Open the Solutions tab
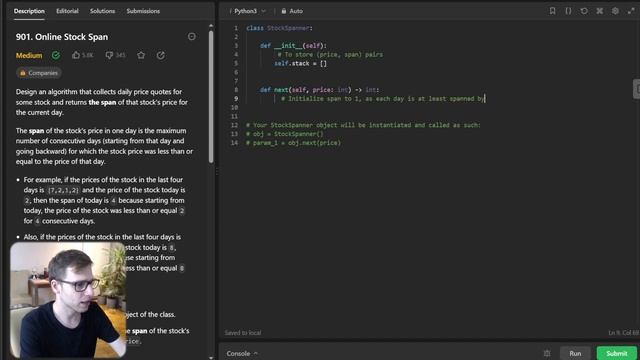 click(102, 11)
